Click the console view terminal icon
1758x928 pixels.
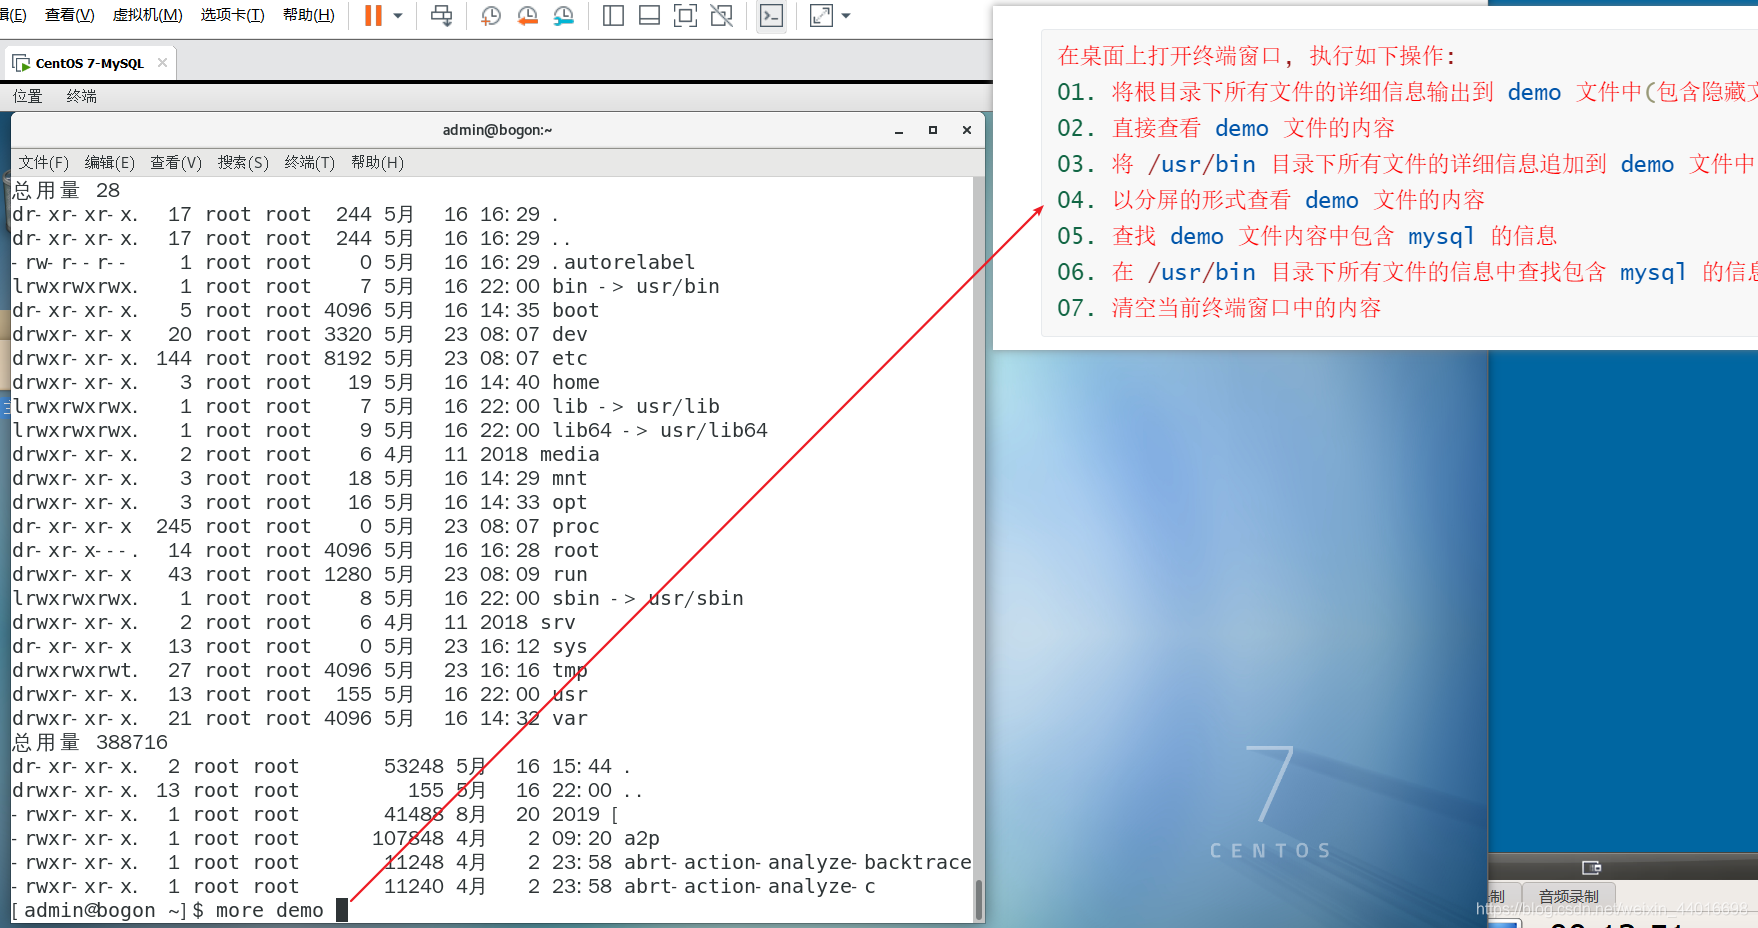click(771, 15)
